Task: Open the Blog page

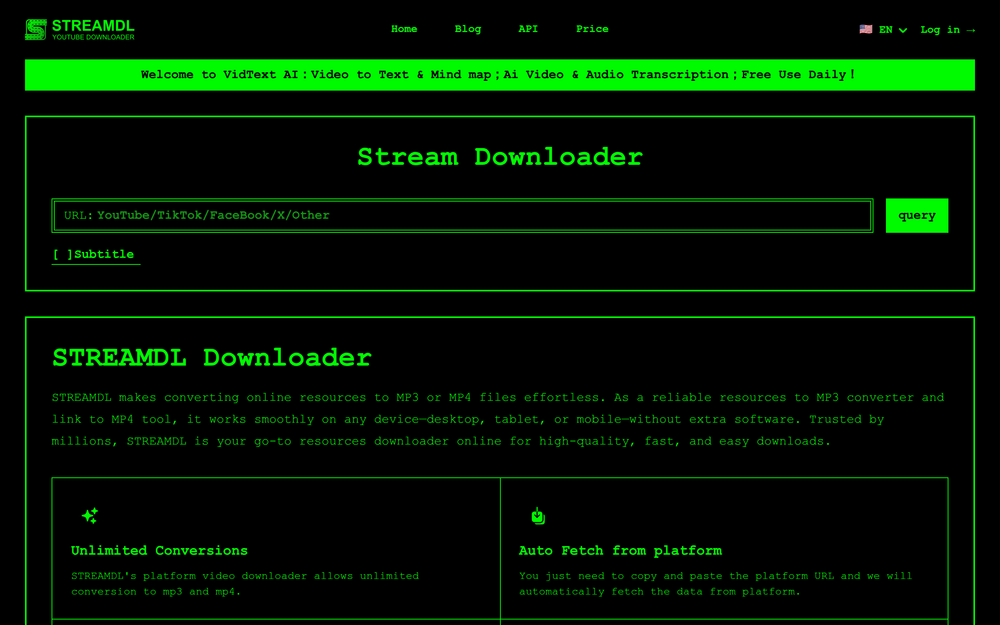Action: point(467,29)
